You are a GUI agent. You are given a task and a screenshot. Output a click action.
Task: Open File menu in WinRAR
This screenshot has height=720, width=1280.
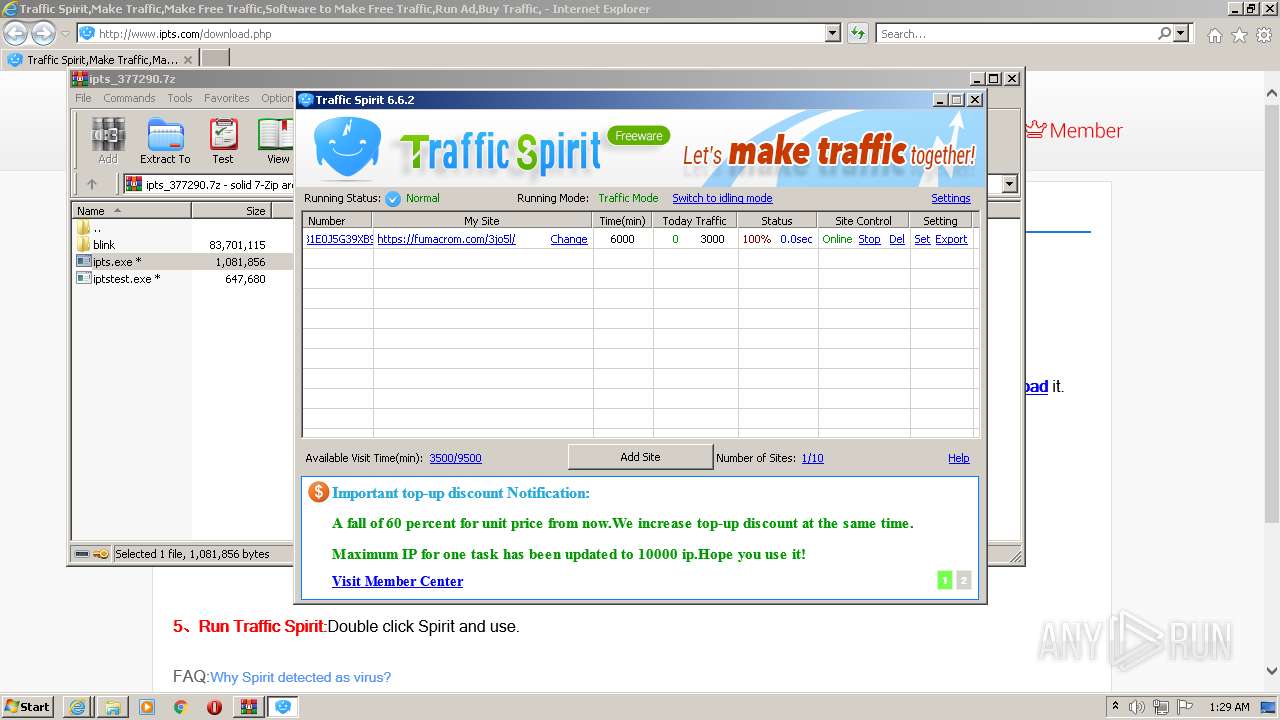83,98
